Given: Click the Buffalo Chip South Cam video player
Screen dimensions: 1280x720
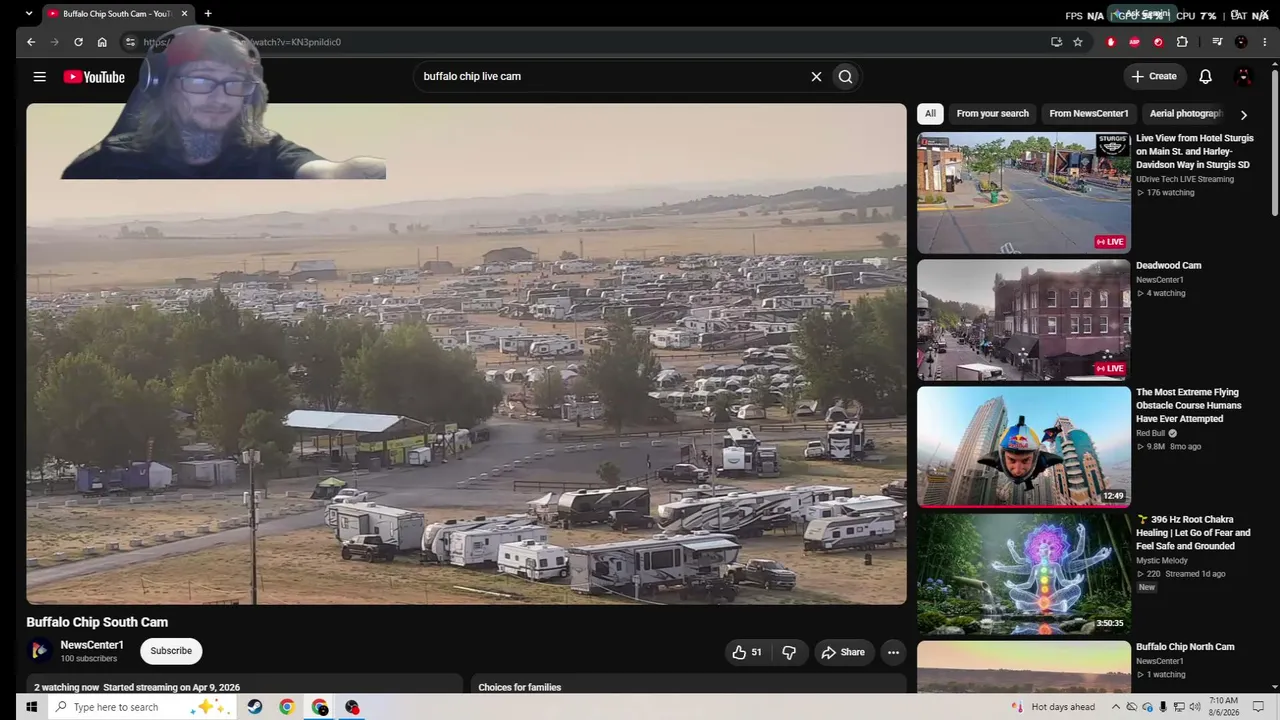Looking at the screenshot, I should point(466,354).
